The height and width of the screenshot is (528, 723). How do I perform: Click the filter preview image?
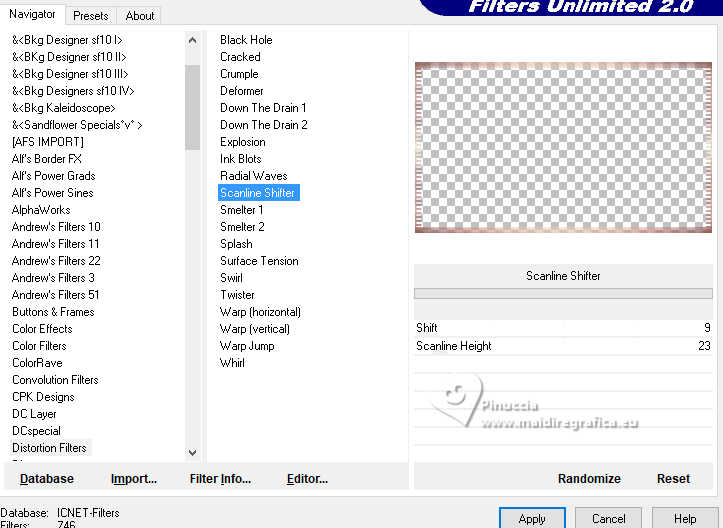pos(563,148)
